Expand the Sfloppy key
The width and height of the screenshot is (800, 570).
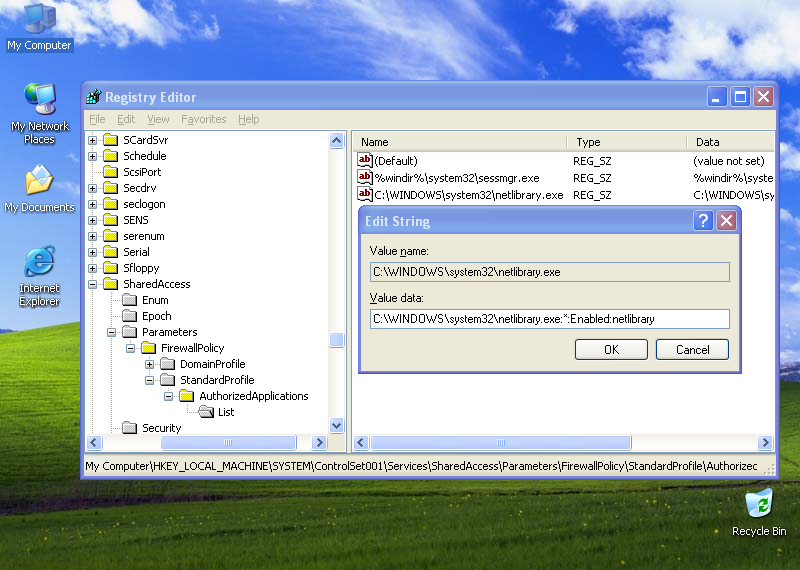(x=92, y=268)
